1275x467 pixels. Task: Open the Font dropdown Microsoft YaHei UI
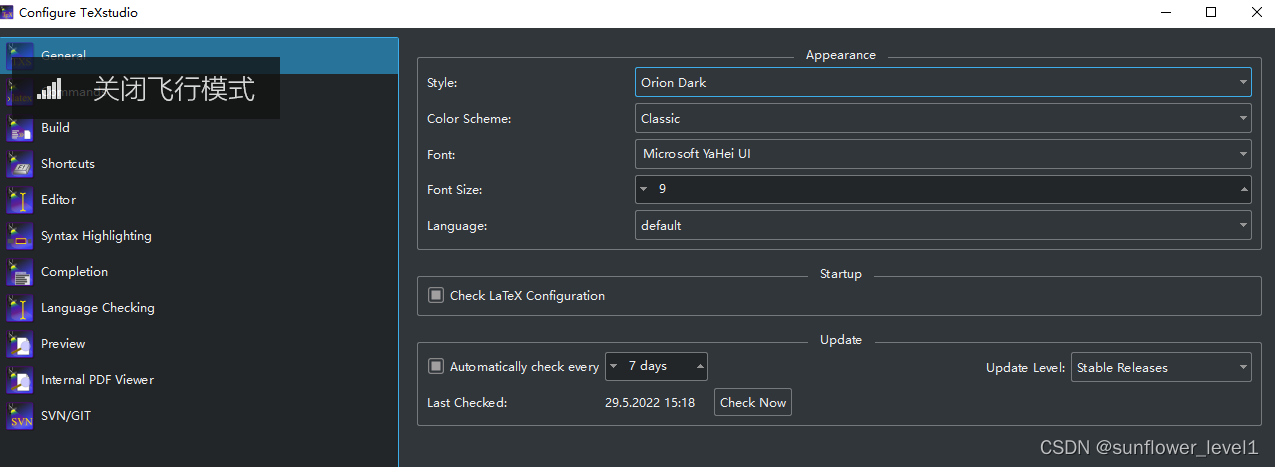(943, 154)
